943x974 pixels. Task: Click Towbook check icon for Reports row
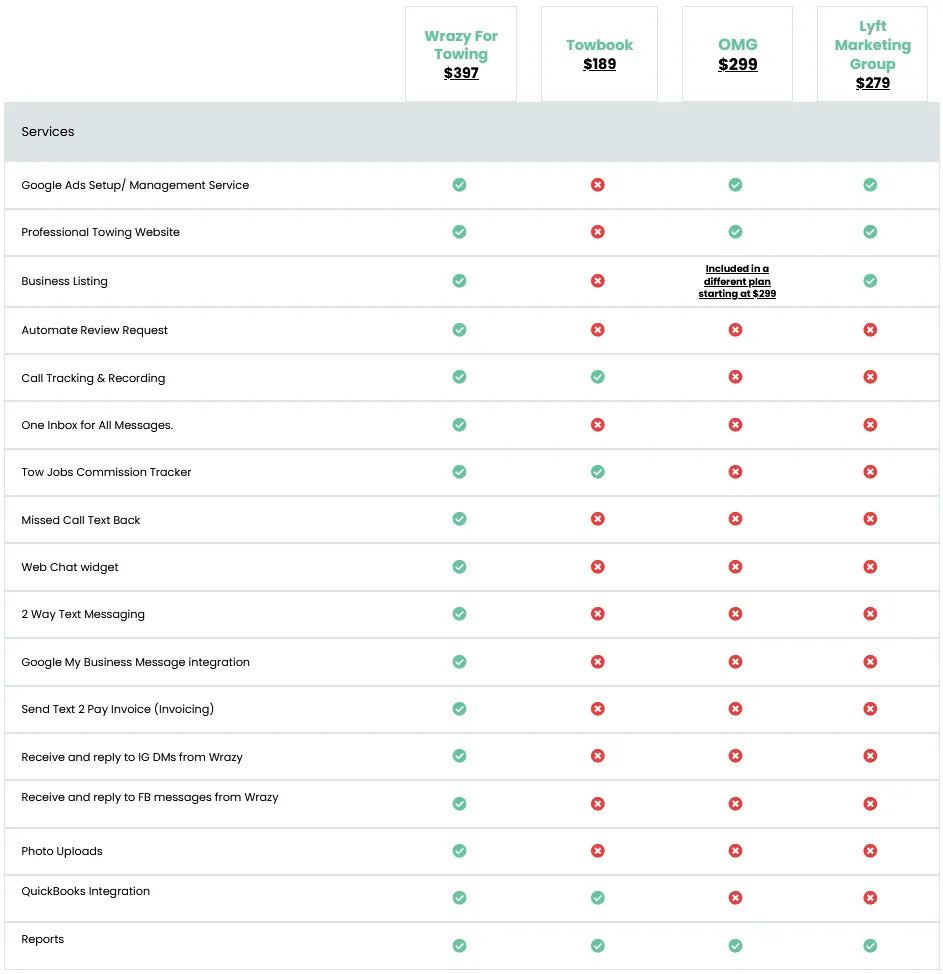(x=598, y=945)
